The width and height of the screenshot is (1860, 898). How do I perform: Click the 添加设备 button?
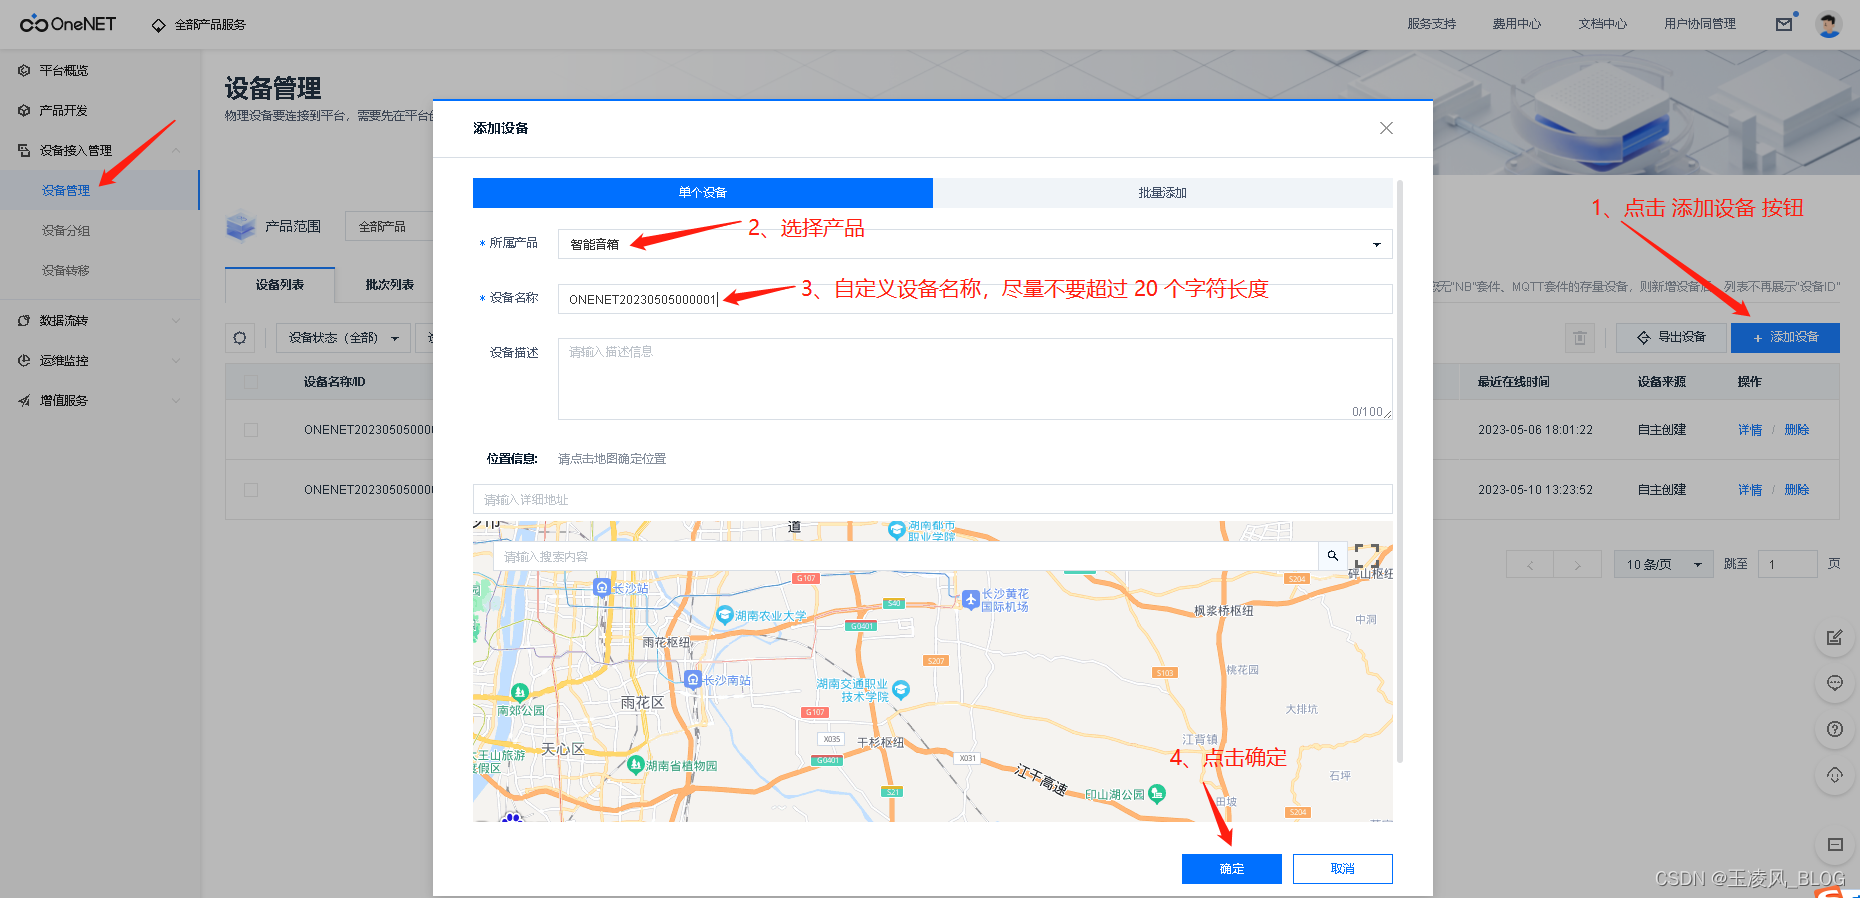1785,338
